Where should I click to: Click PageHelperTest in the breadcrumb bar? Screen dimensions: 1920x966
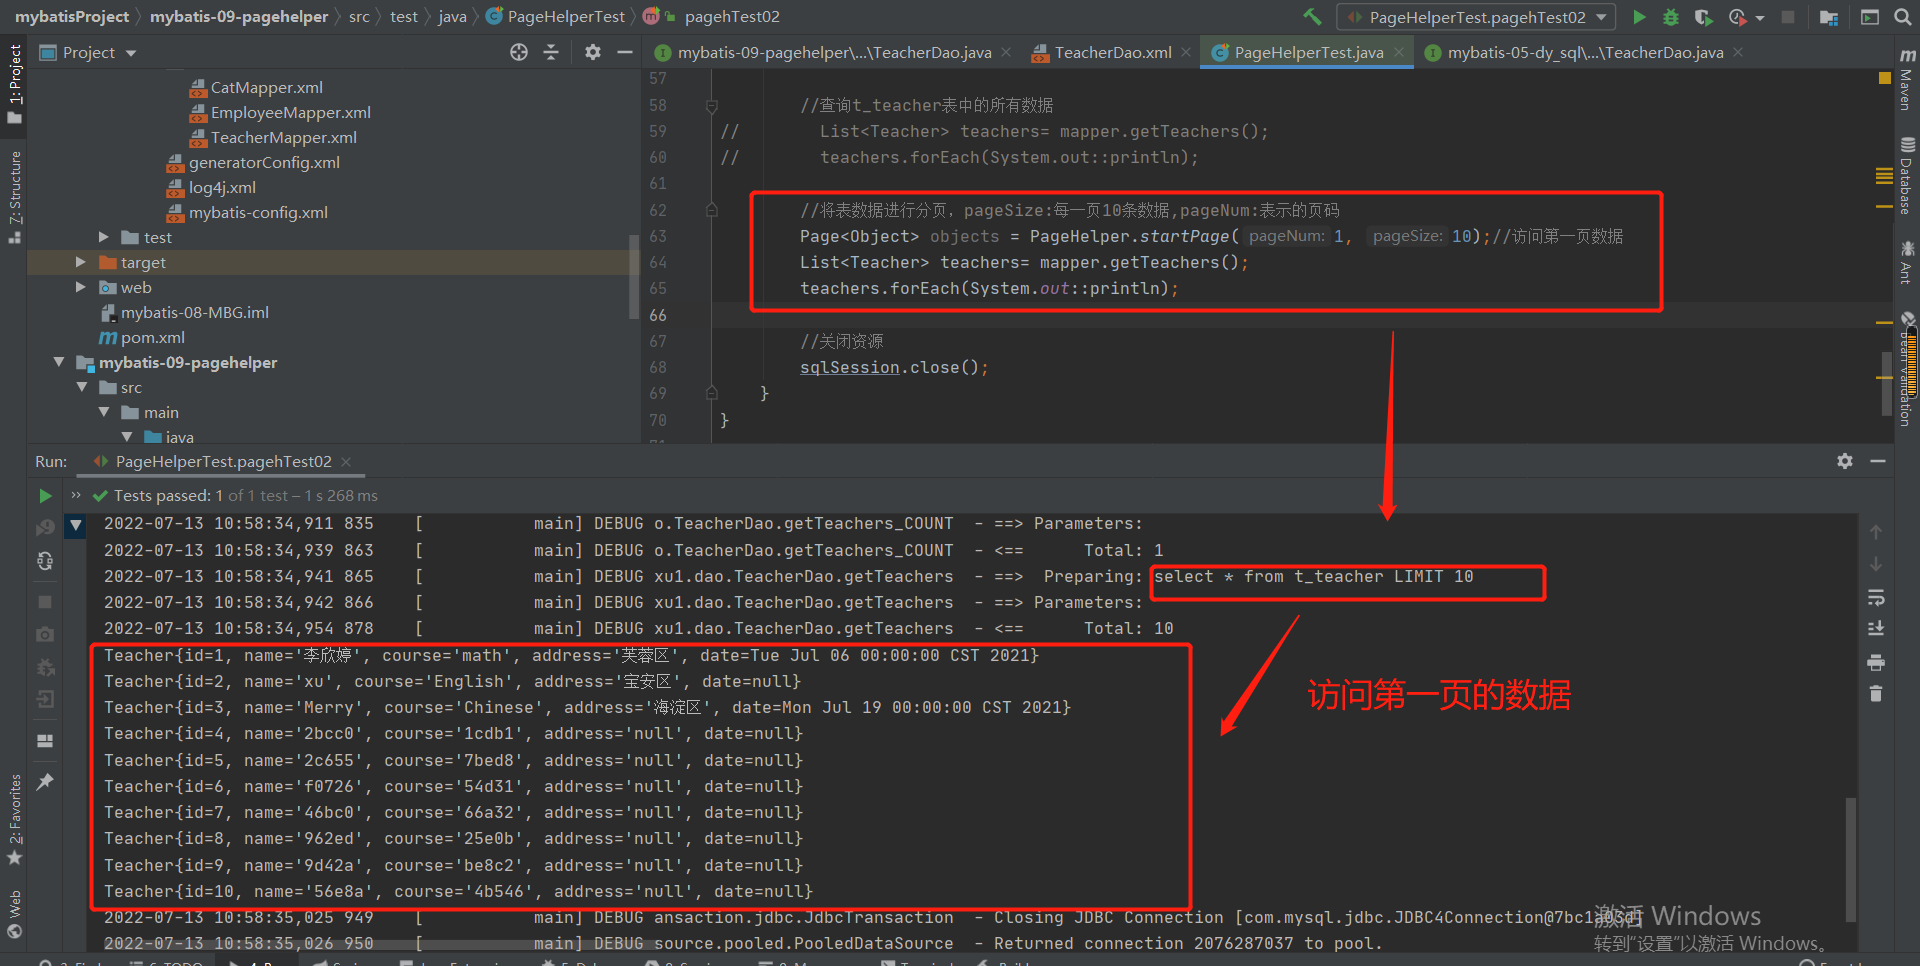coord(566,17)
